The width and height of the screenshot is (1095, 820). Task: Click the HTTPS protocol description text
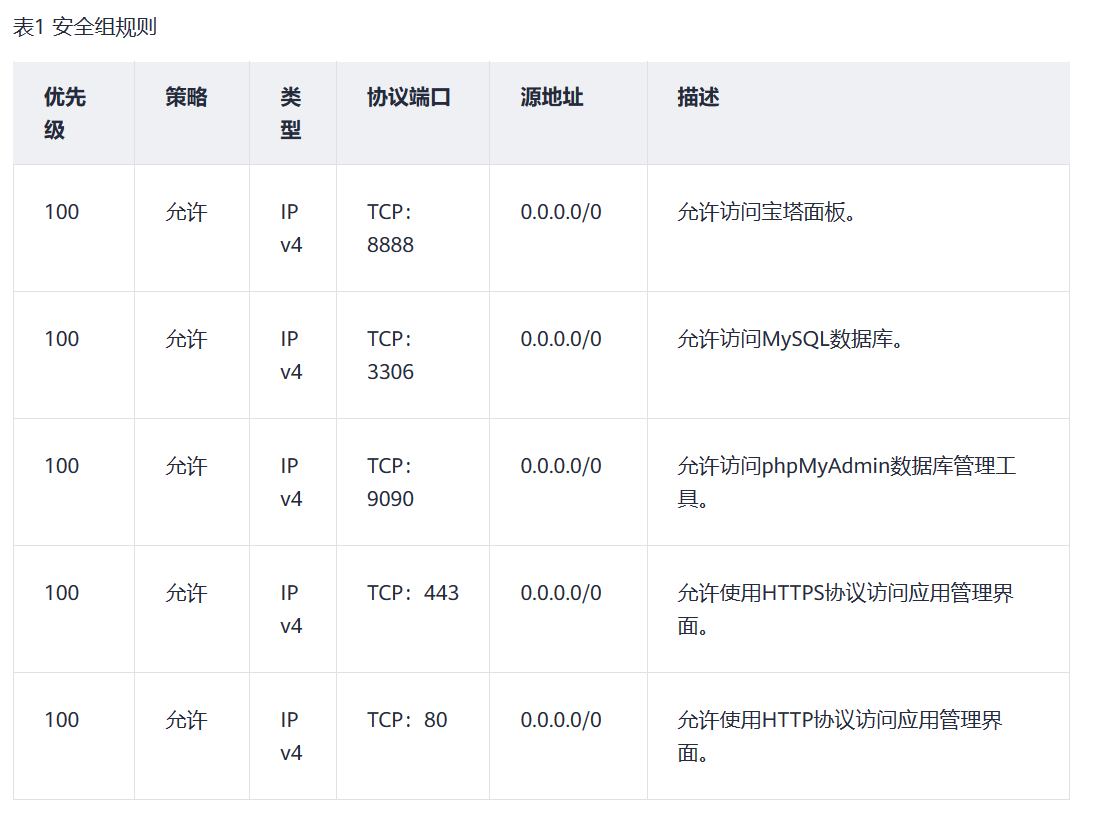tap(845, 610)
